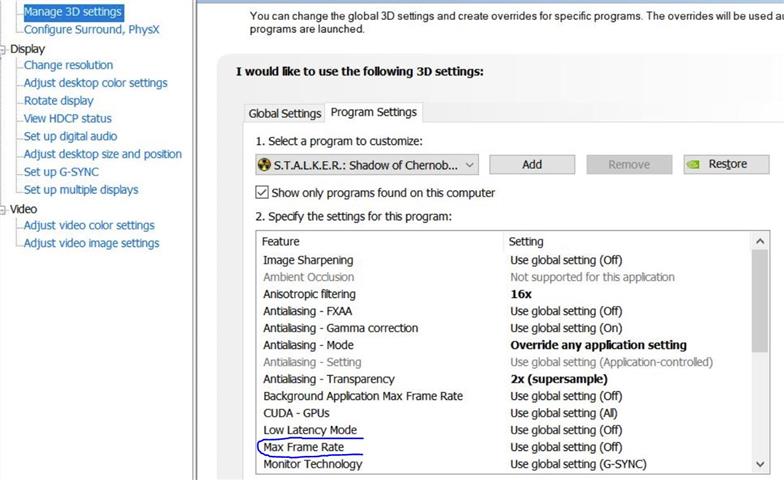The height and width of the screenshot is (480, 784).
Task: Select CUDA - GPUs row
Action: click(x=504, y=413)
